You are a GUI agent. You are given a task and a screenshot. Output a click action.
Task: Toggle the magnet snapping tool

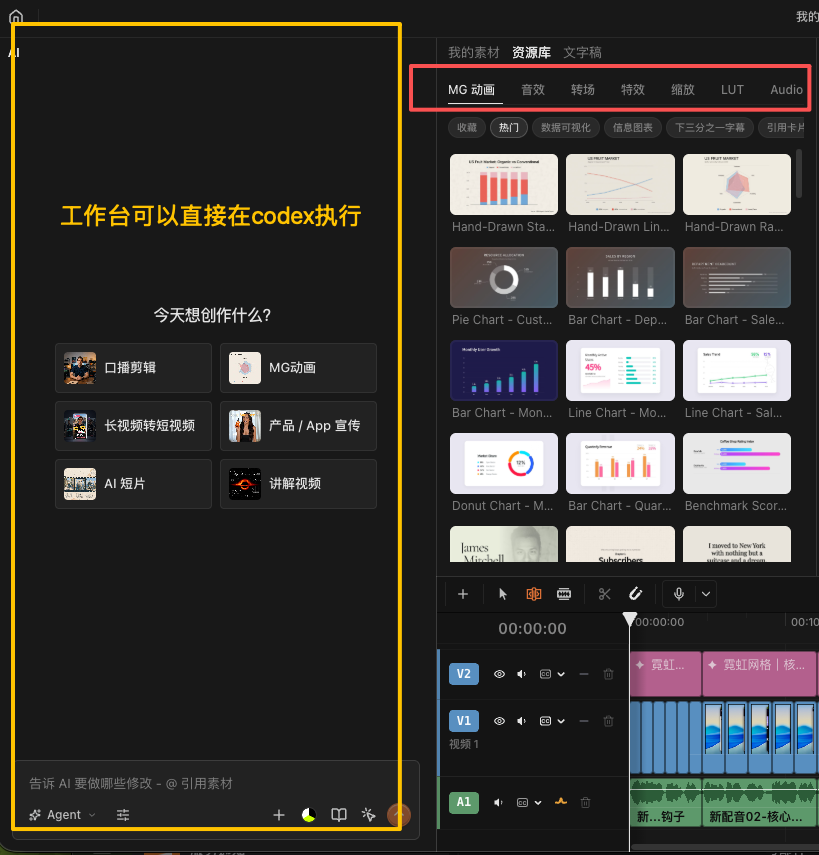pos(635,594)
